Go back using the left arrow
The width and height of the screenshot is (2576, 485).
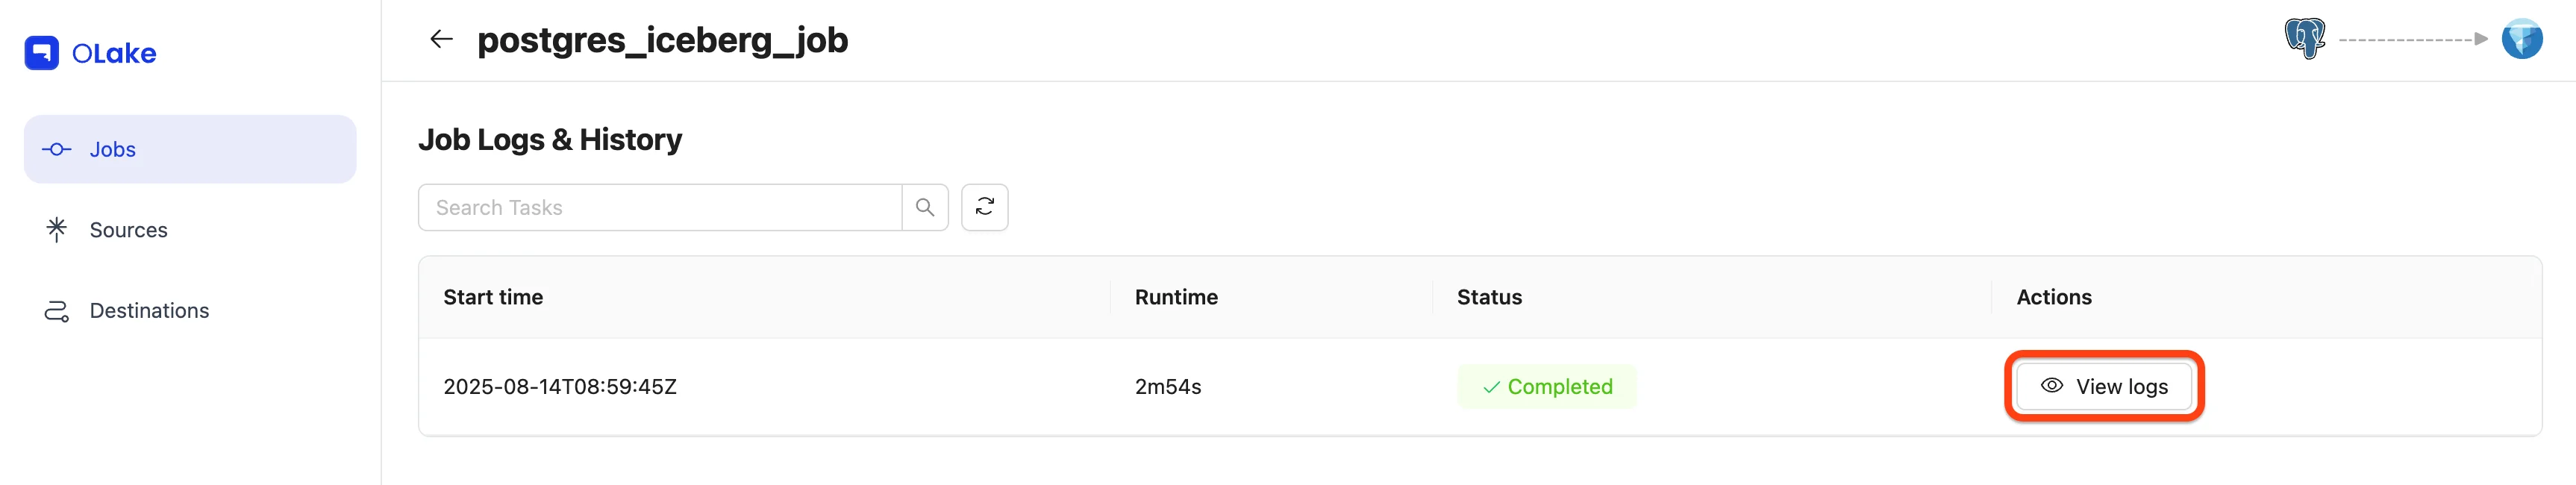tap(441, 40)
